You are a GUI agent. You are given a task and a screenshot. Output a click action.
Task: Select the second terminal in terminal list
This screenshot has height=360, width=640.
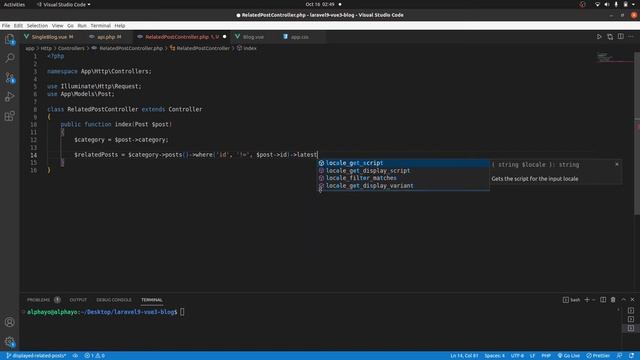click(x=631, y=319)
